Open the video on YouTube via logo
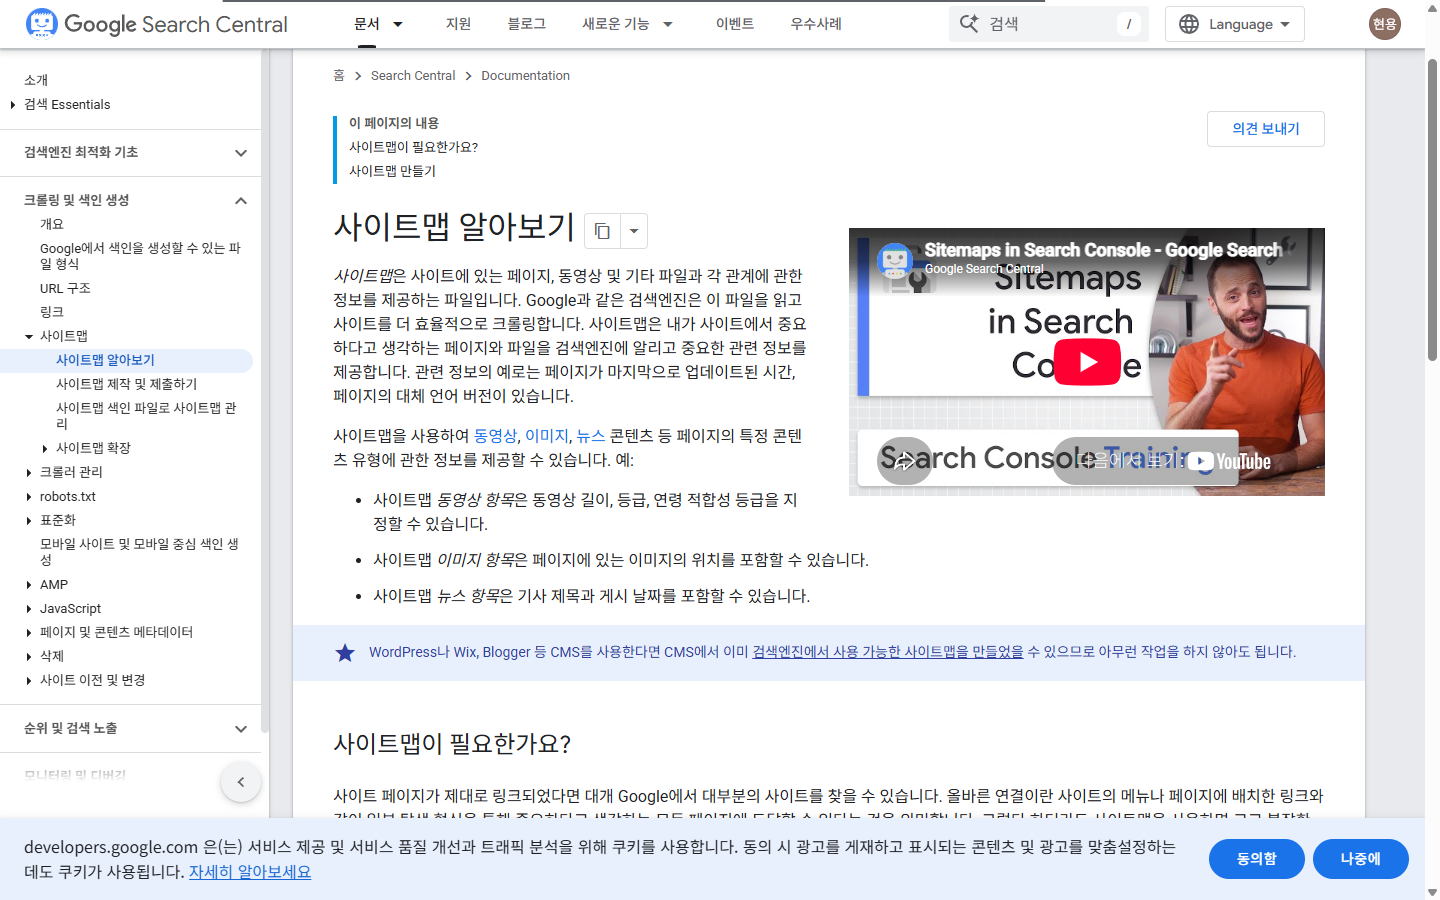 (x=1229, y=461)
